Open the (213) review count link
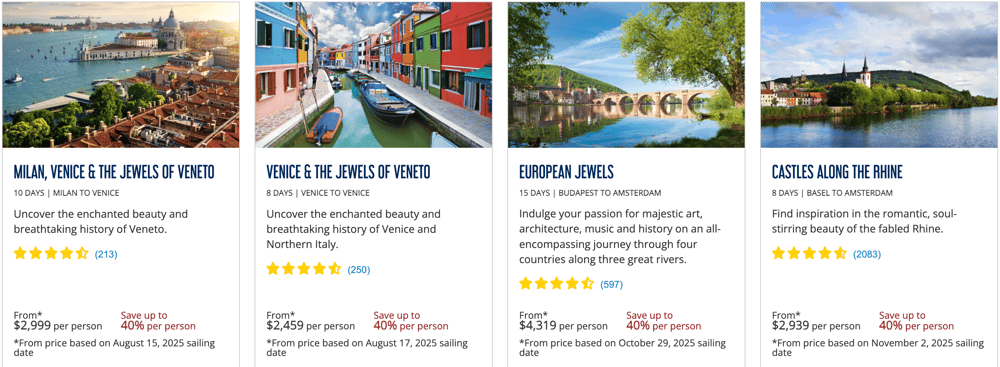Viewport: 1000px width, 367px height. 106,254
